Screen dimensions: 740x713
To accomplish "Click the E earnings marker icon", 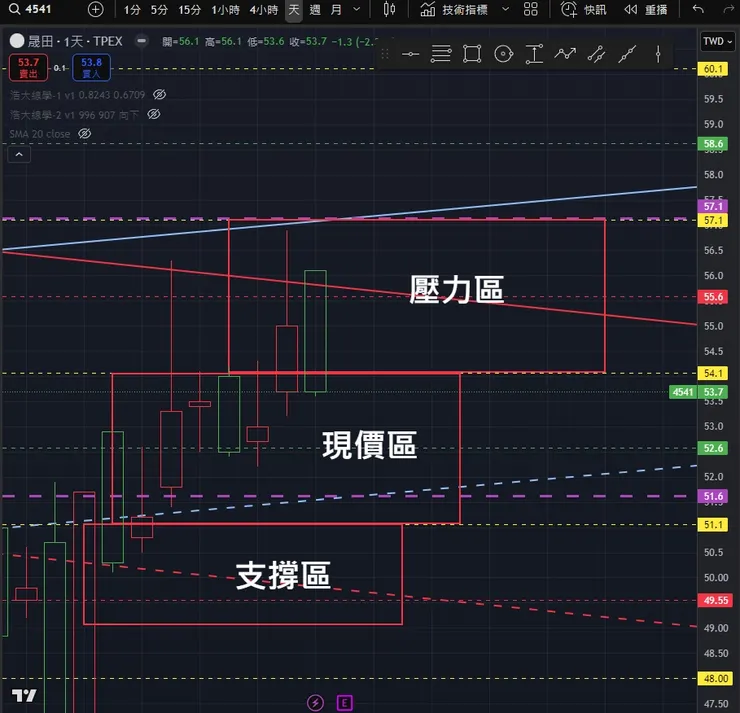I will point(345,703).
